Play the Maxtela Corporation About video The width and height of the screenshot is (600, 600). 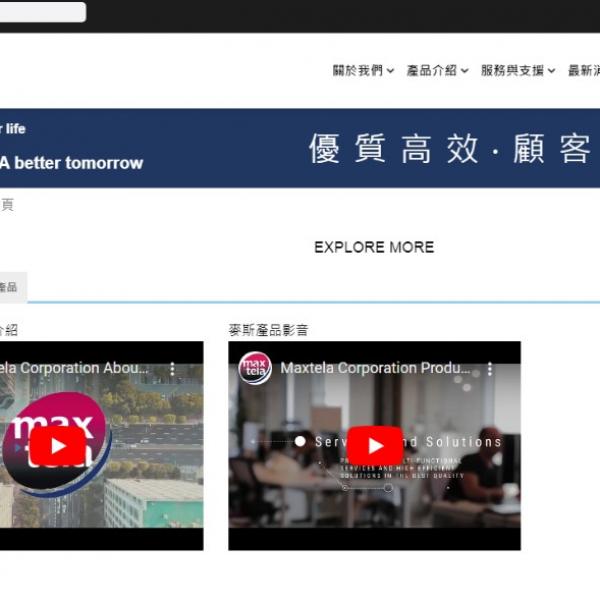58,446
